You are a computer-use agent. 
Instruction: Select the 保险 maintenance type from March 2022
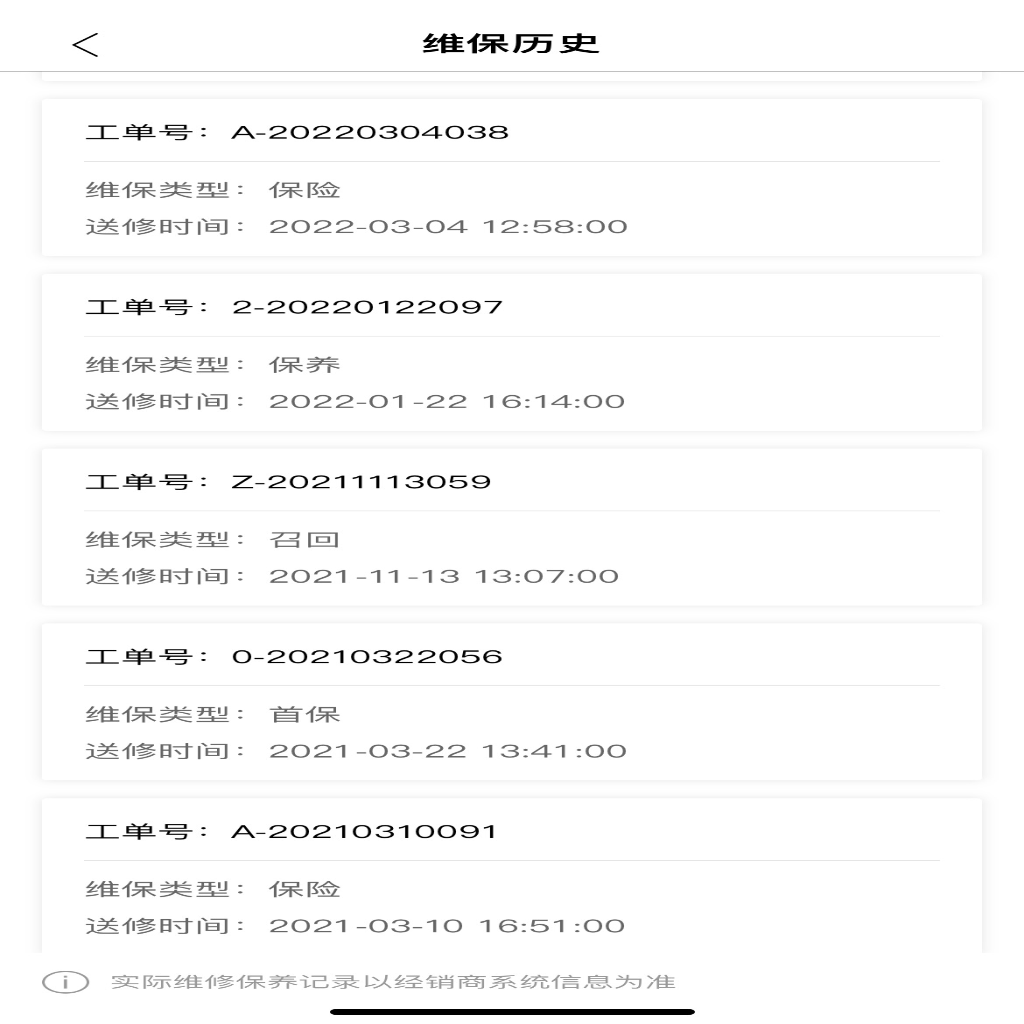point(305,190)
